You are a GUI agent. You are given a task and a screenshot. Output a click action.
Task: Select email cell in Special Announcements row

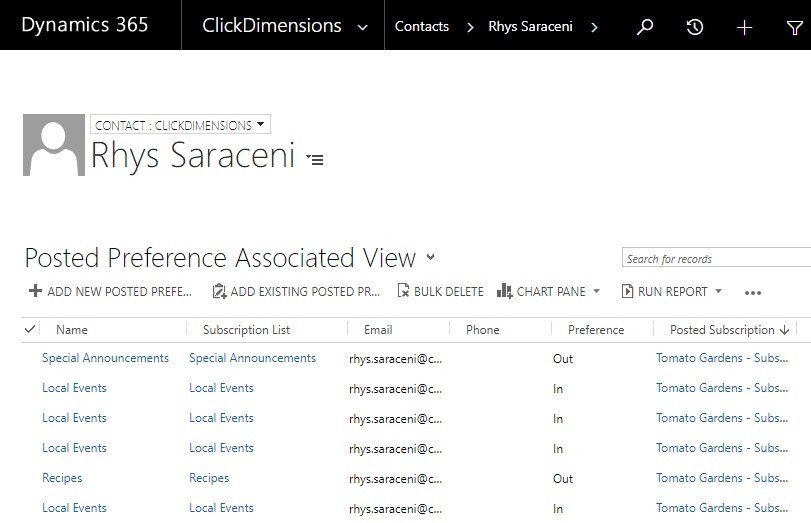click(396, 359)
